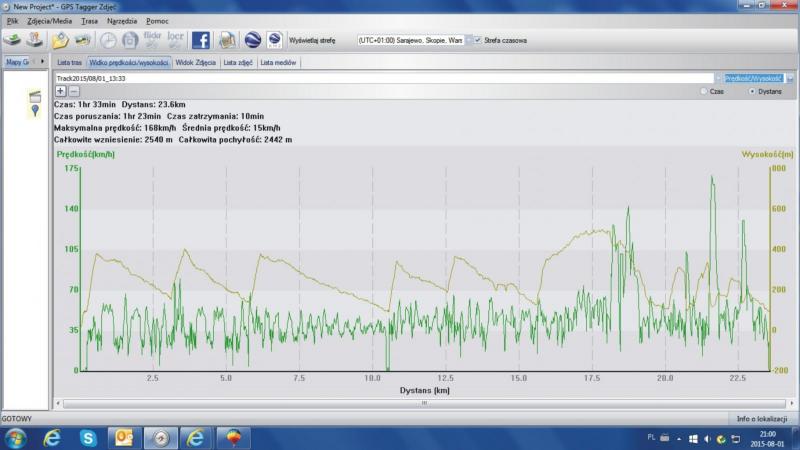The width and height of the screenshot is (800, 450).
Task: Open project using the folder icon
Action: click(x=60, y=40)
